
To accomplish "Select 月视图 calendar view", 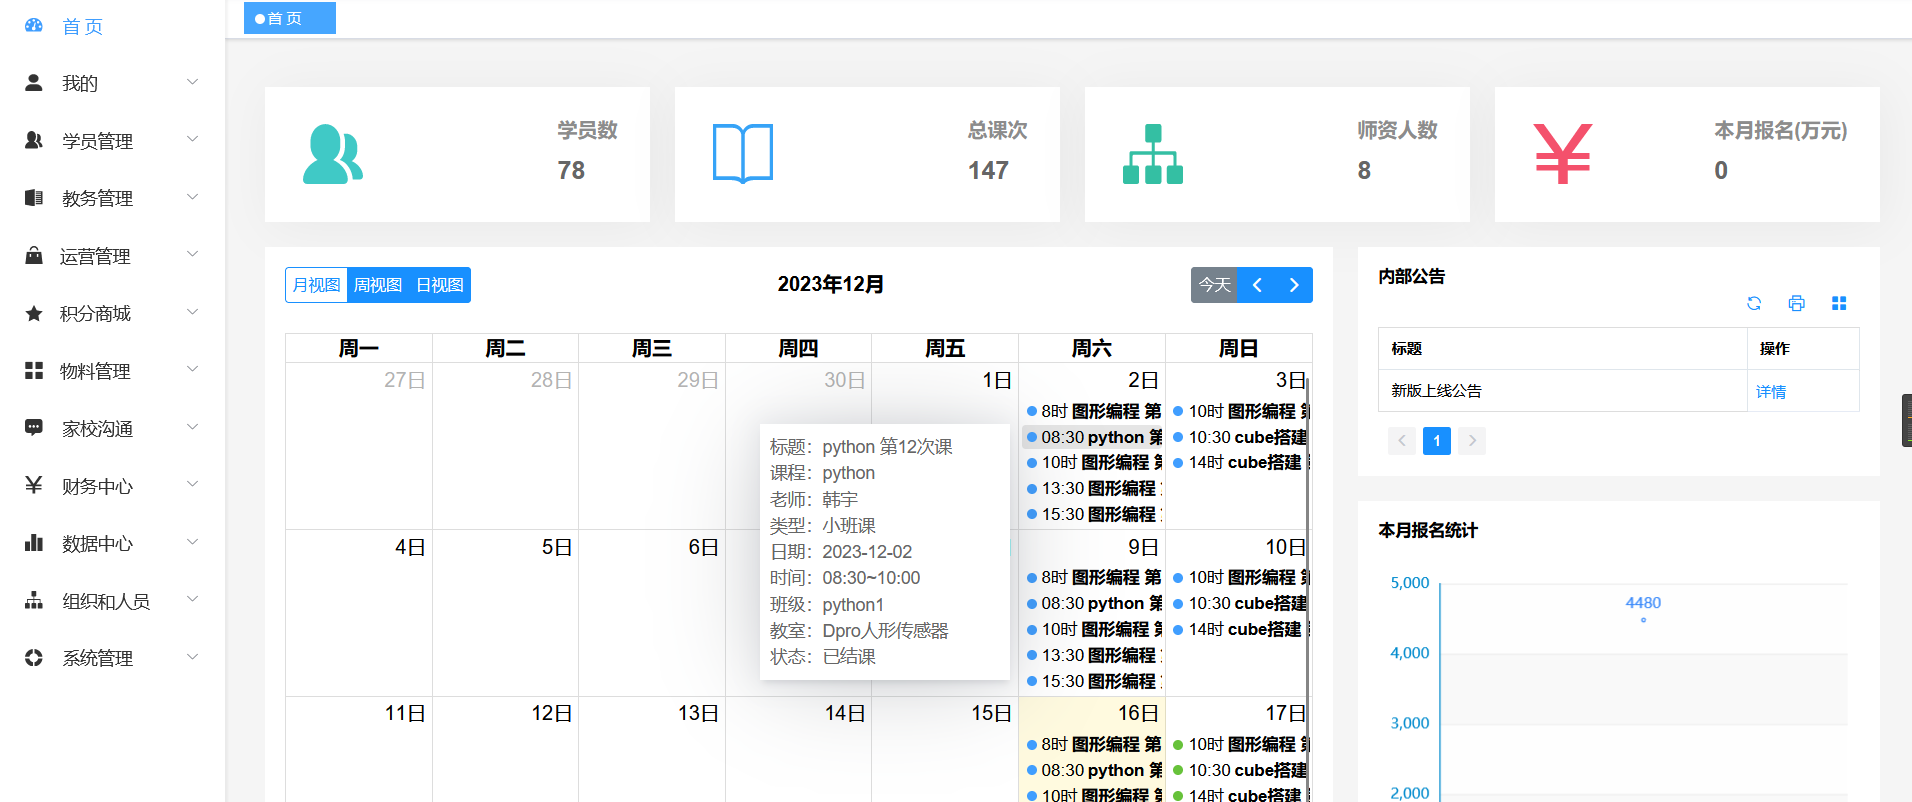I will (316, 285).
